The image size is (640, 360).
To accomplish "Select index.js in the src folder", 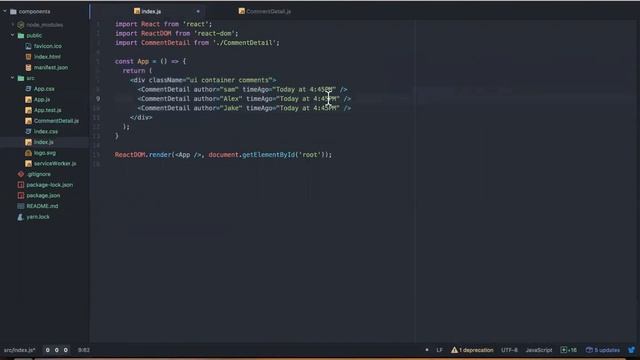I will coord(44,142).
